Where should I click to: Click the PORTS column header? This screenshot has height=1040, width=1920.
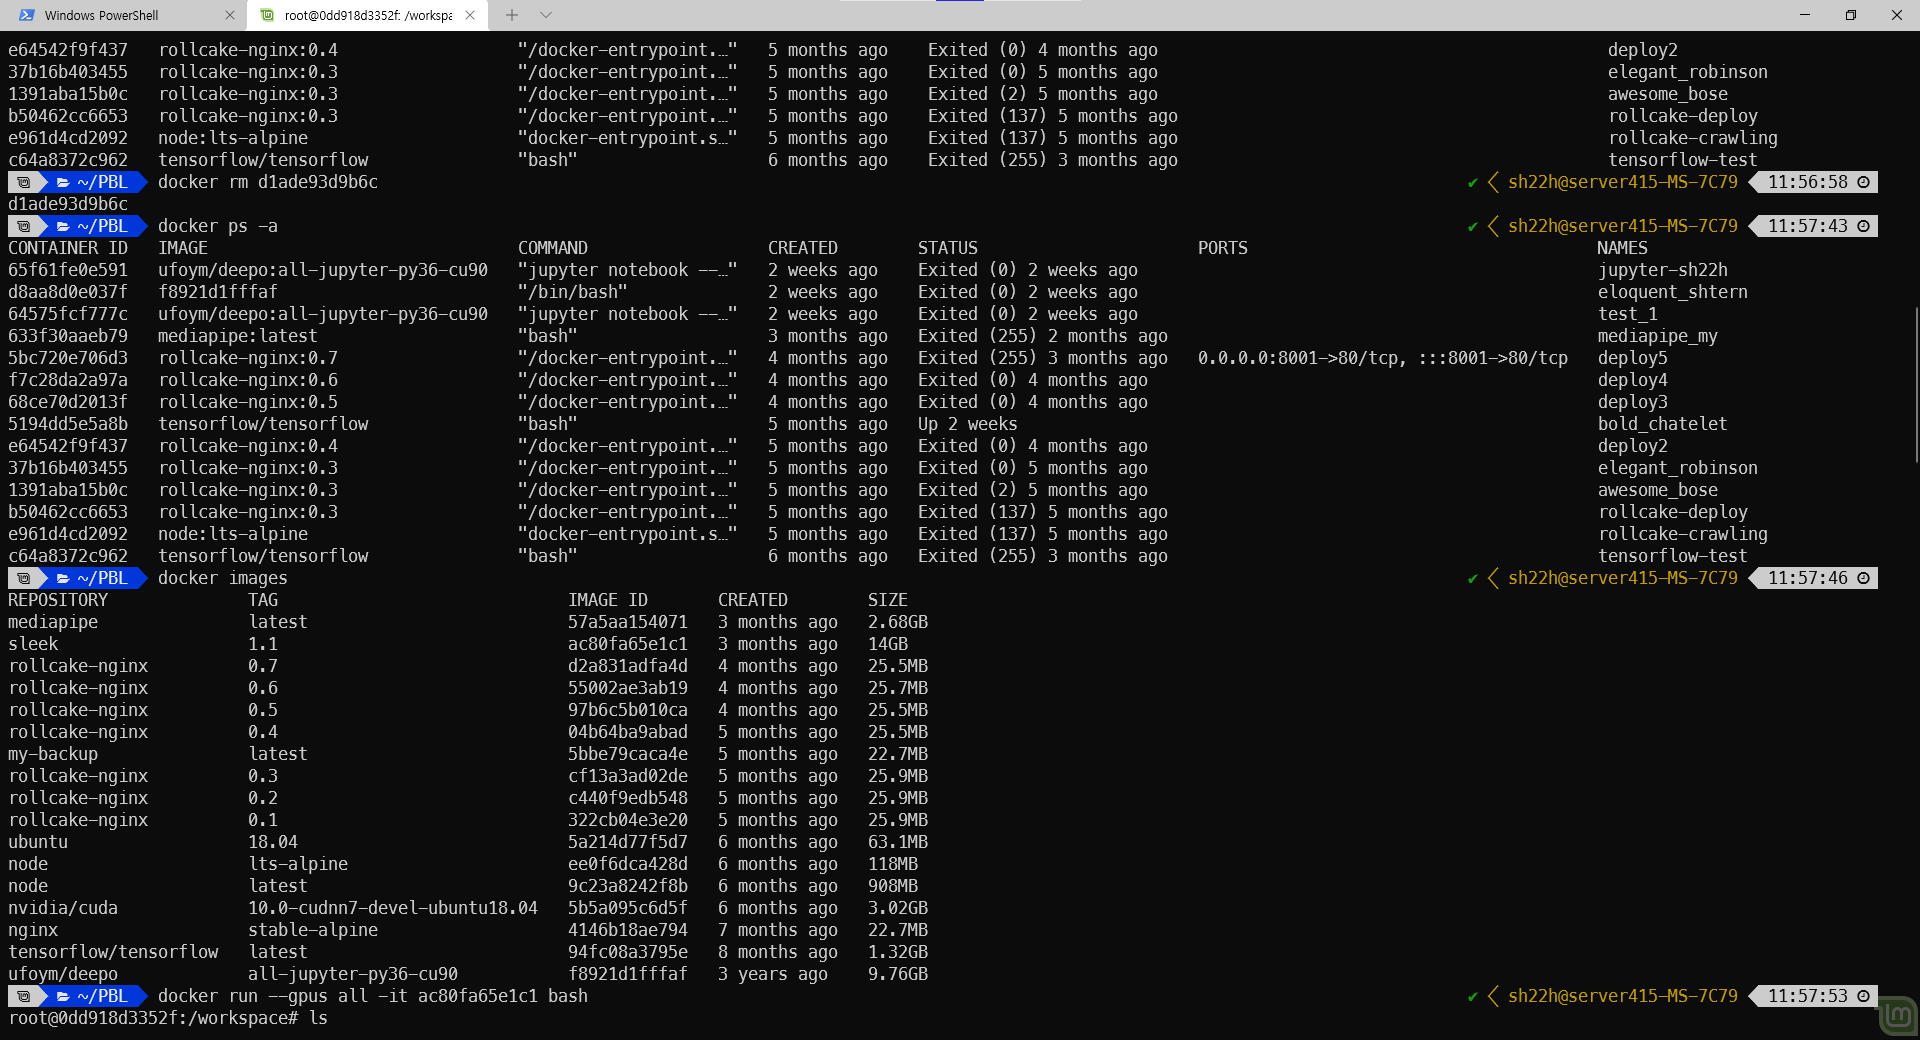point(1223,248)
